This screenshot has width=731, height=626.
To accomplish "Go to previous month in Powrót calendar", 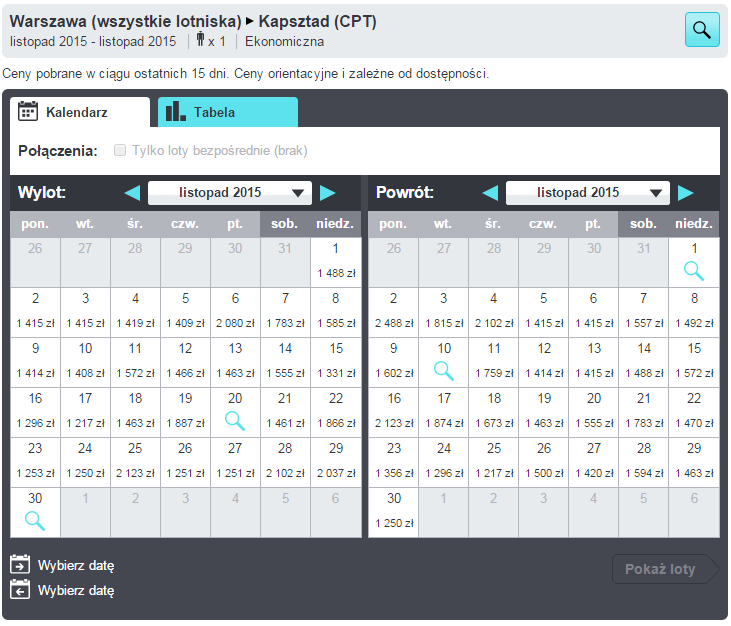I will click(x=490, y=193).
